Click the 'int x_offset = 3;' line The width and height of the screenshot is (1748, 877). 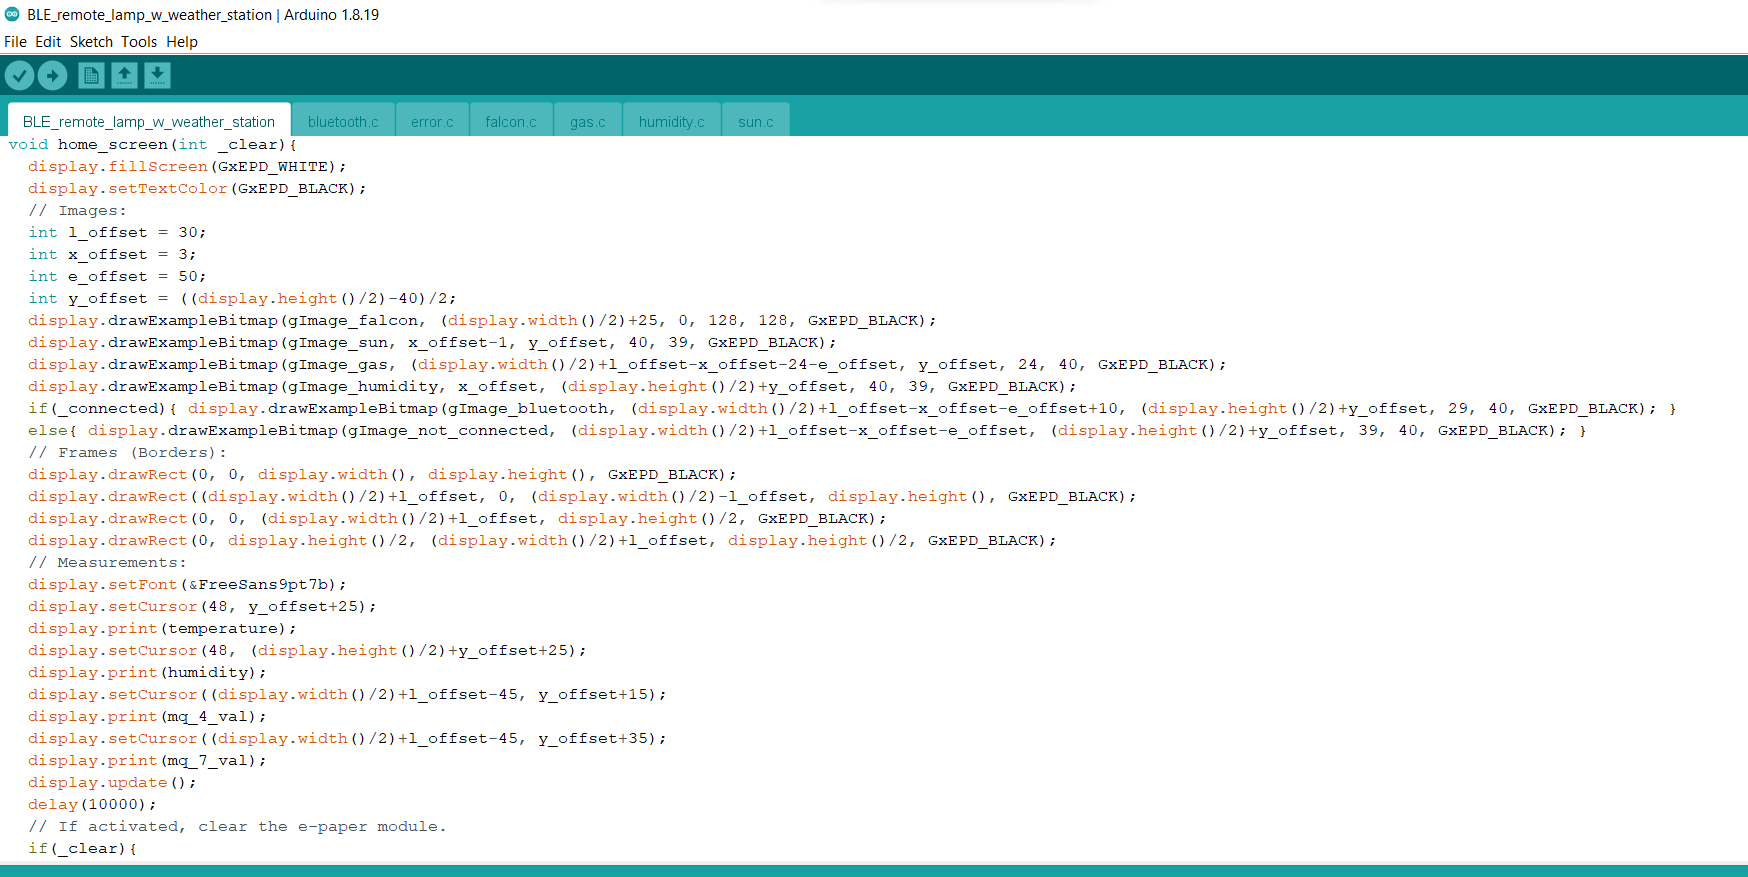[112, 254]
